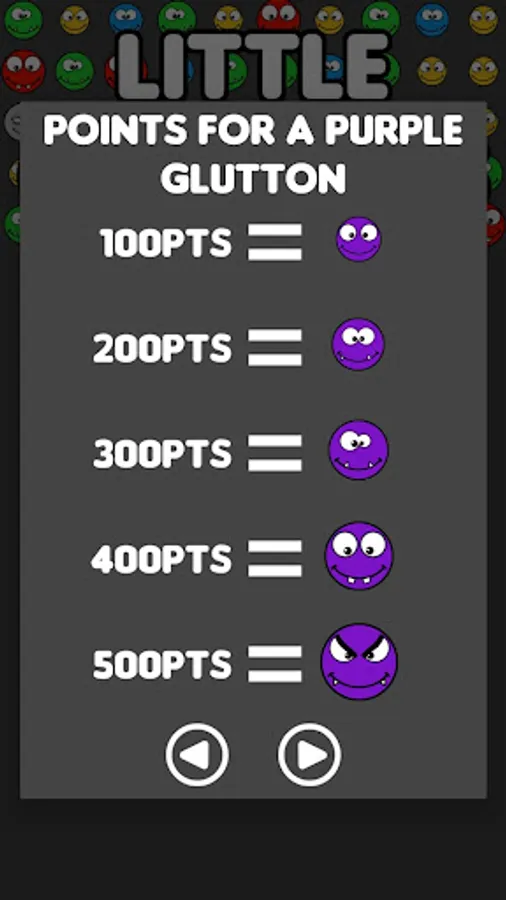The width and height of the screenshot is (506, 900).
Task: Tap the equals sign beside 300PTS
Action: [275, 453]
